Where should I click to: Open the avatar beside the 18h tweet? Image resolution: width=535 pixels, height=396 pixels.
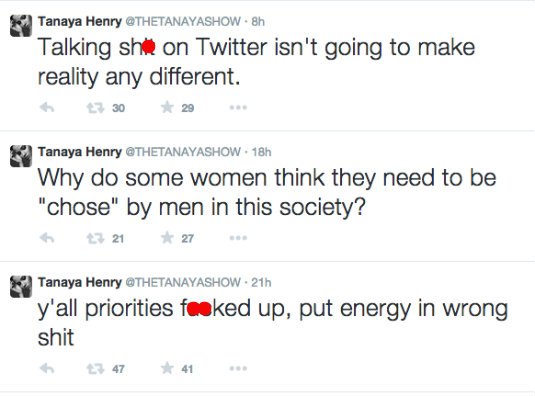(x=21, y=156)
